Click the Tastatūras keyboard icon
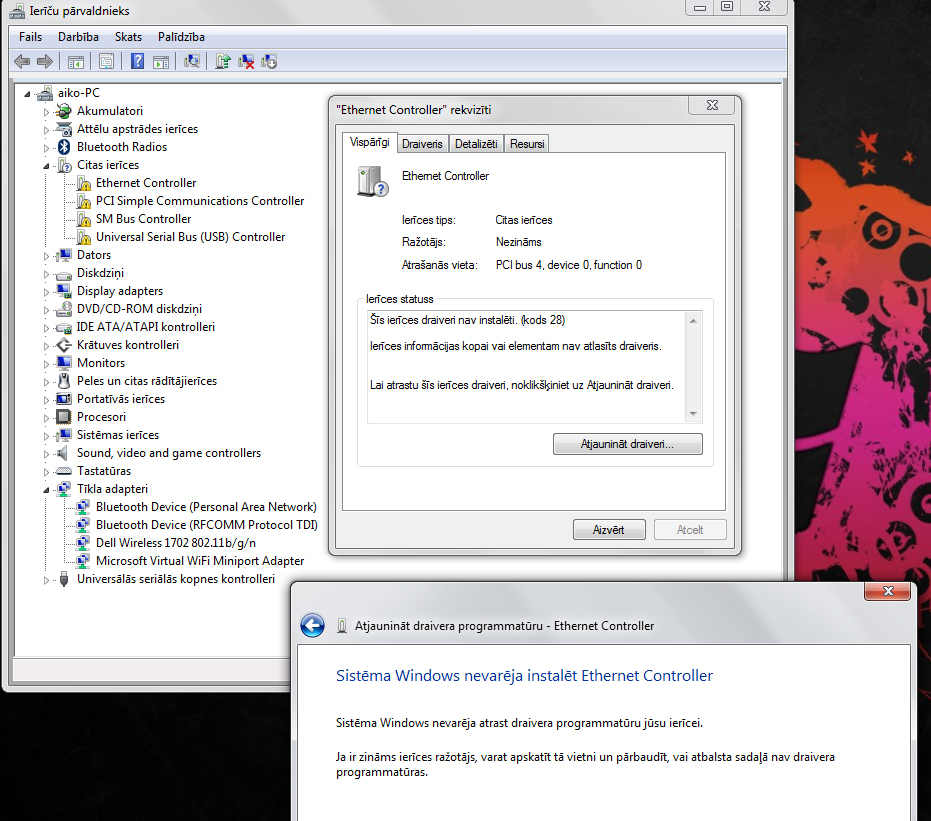The height and width of the screenshot is (821, 931). 64,471
